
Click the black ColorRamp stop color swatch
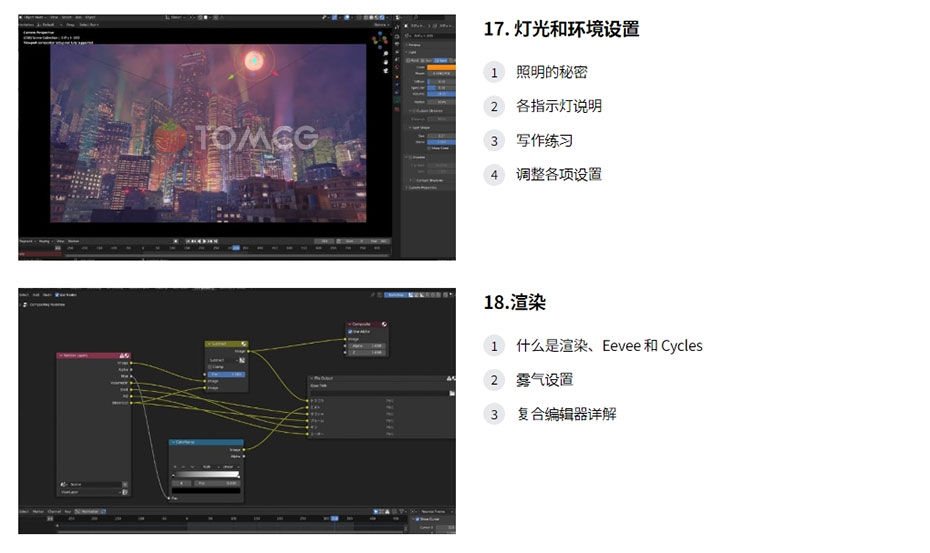click(206, 491)
